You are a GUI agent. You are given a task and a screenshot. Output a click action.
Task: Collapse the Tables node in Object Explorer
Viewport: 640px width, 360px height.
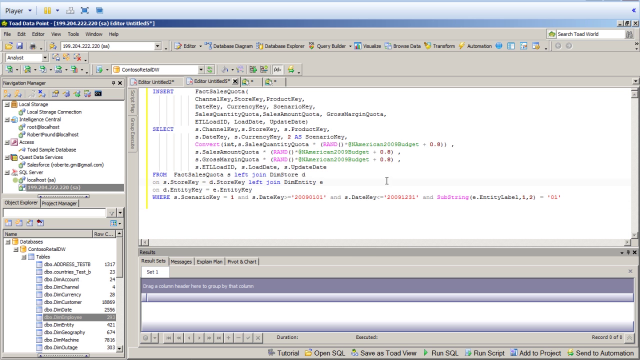coord(24,257)
